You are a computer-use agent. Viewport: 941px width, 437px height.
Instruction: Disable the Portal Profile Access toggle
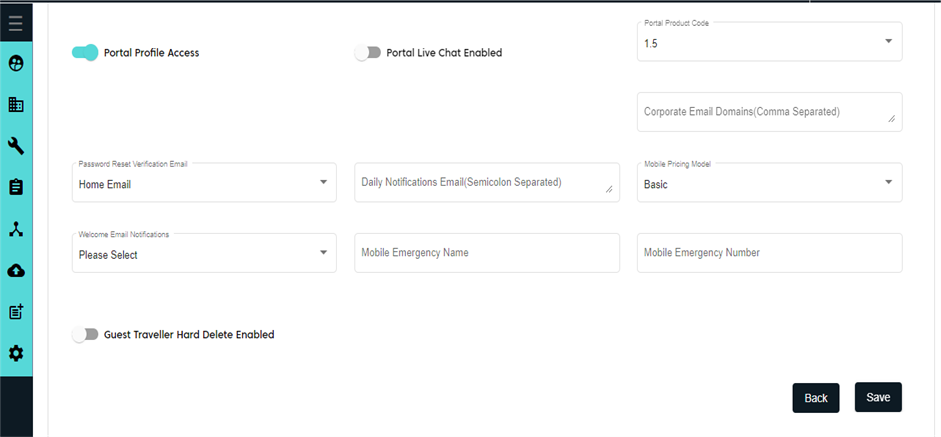coord(85,53)
